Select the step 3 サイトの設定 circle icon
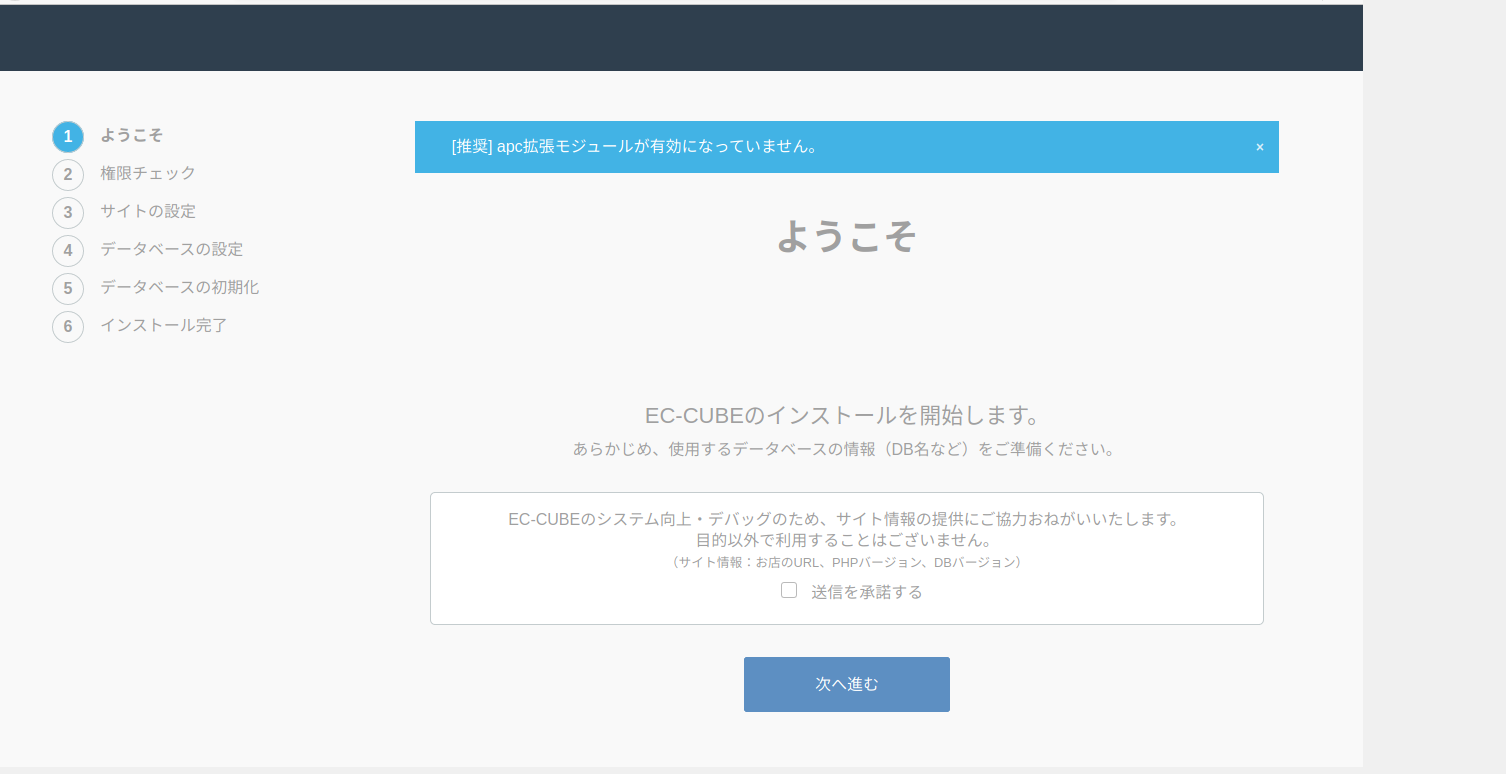The width and height of the screenshot is (1506, 774). coord(67,212)
